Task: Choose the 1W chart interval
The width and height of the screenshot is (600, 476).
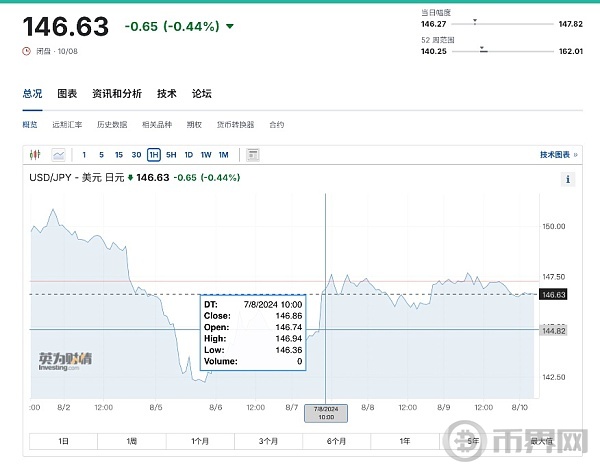Action: [x=206, y=155]
